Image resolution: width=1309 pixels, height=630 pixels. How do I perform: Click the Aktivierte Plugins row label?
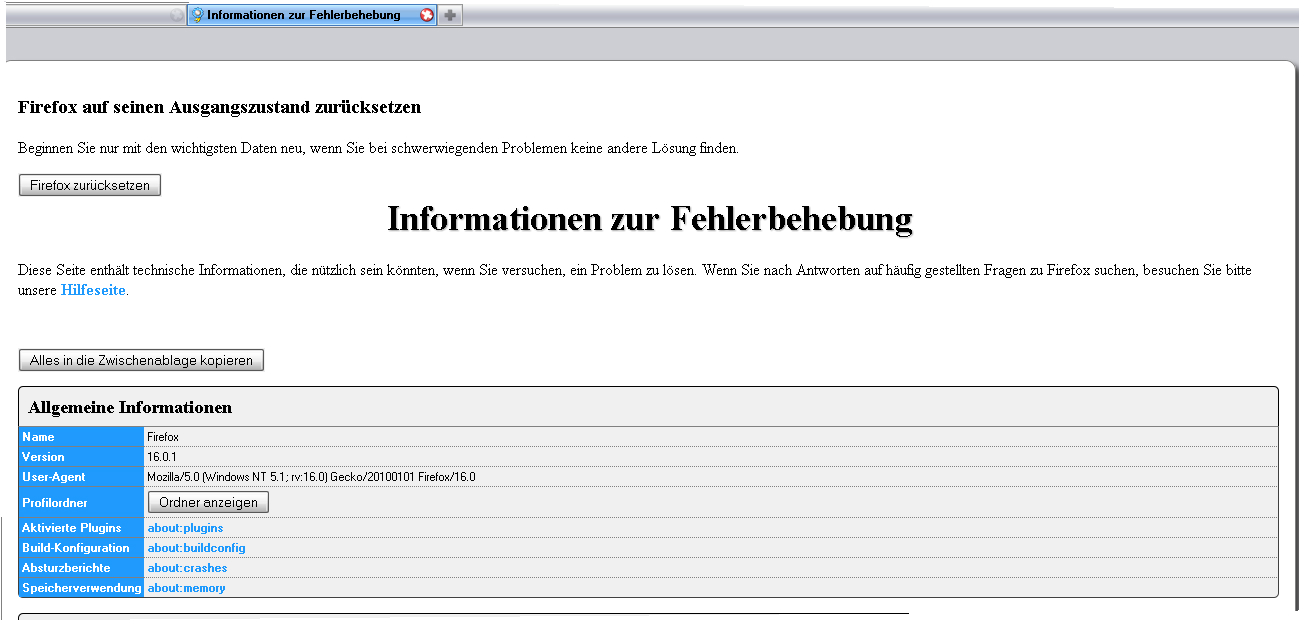coord(72,527)
